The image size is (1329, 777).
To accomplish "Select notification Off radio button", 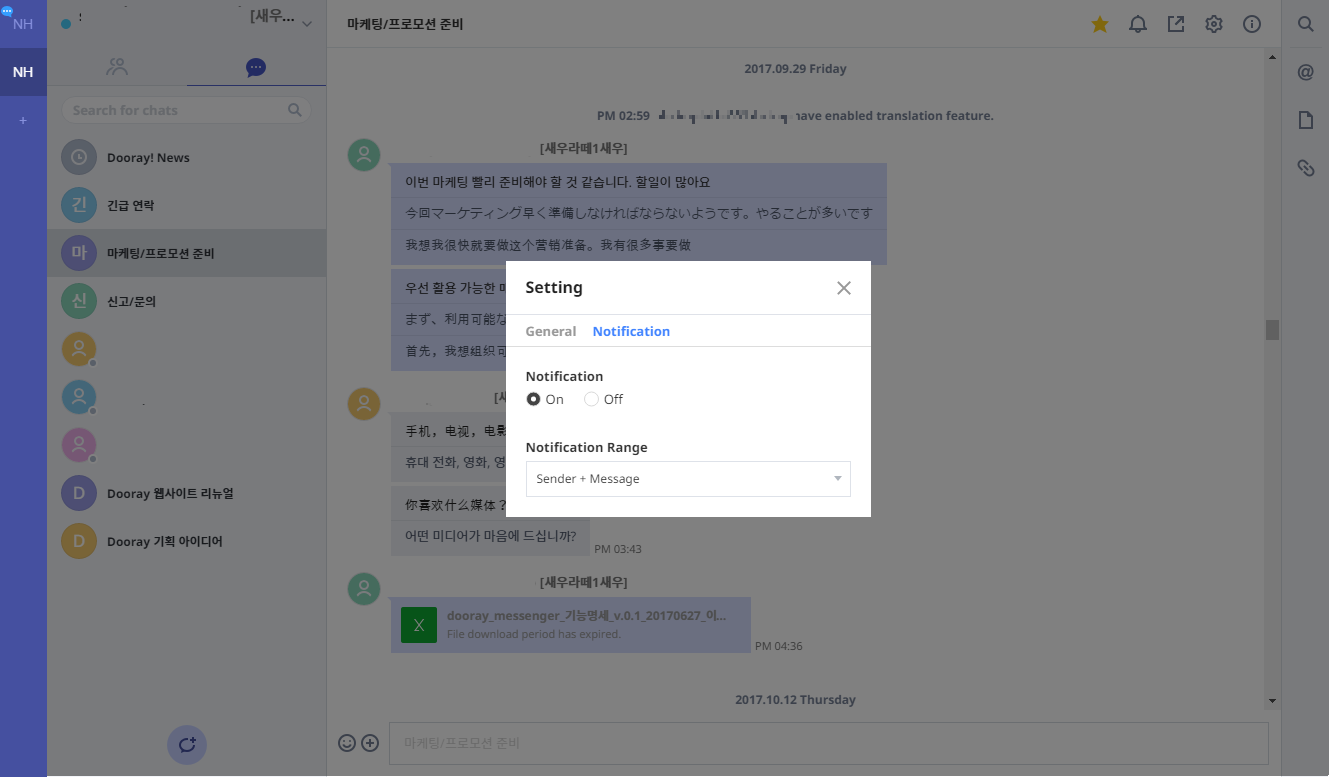I will tap(592, 399).
